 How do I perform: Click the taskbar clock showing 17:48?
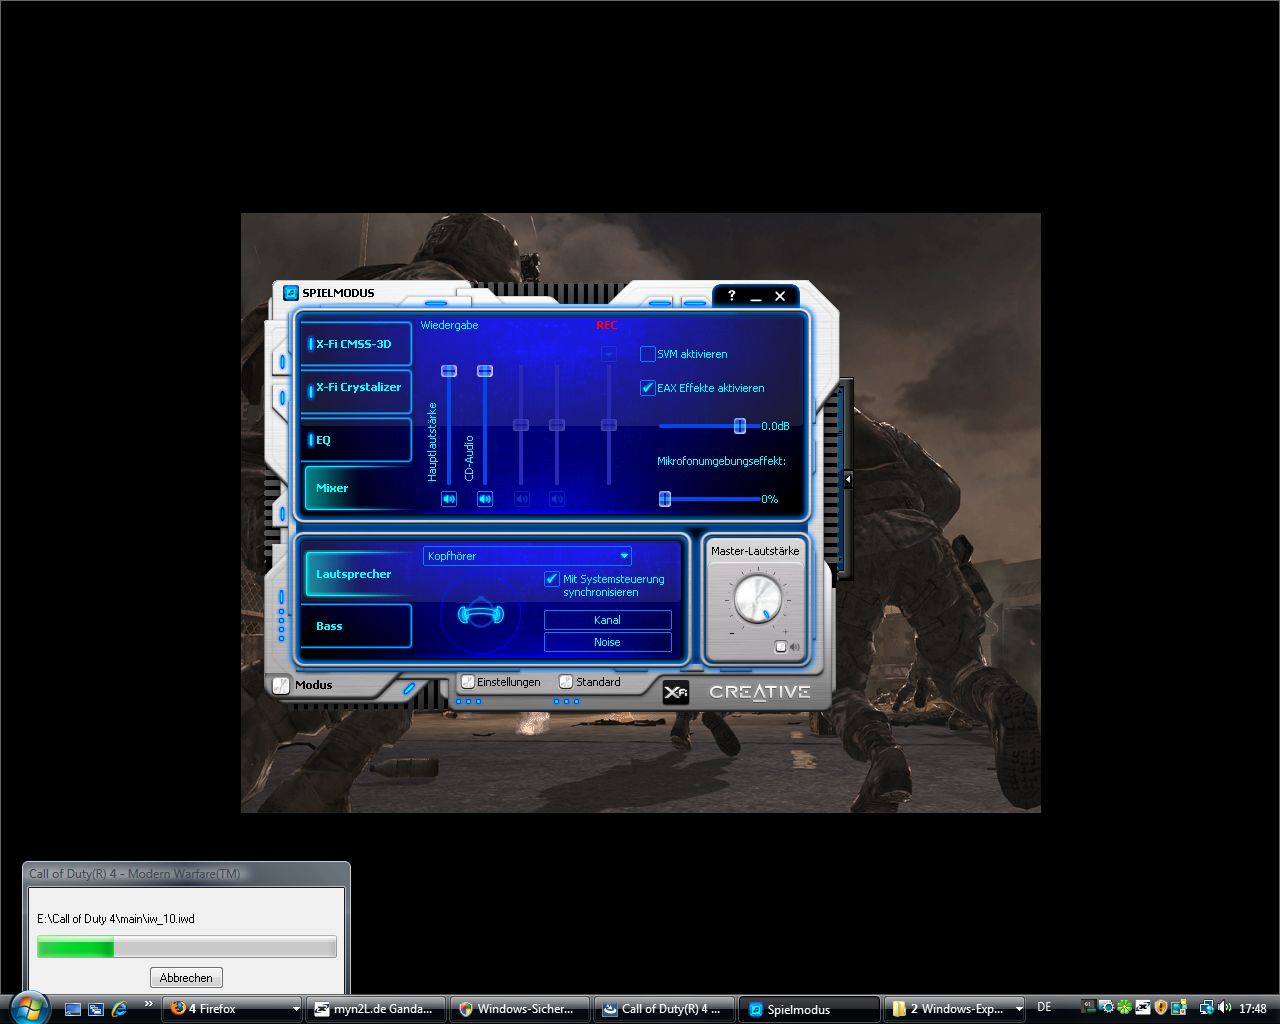pos(1253,1009)
